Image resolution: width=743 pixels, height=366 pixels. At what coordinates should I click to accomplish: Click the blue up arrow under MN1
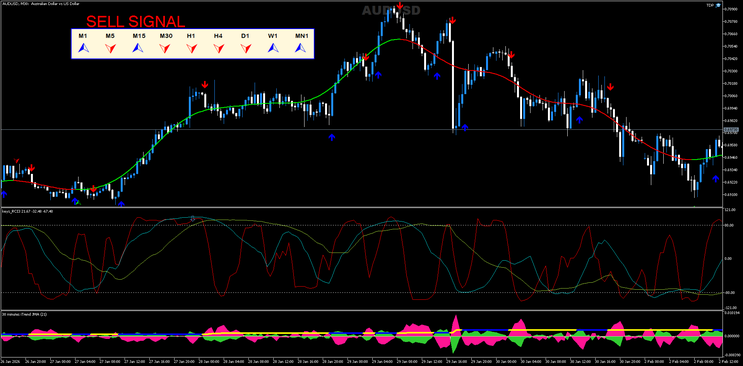point(300,47)
